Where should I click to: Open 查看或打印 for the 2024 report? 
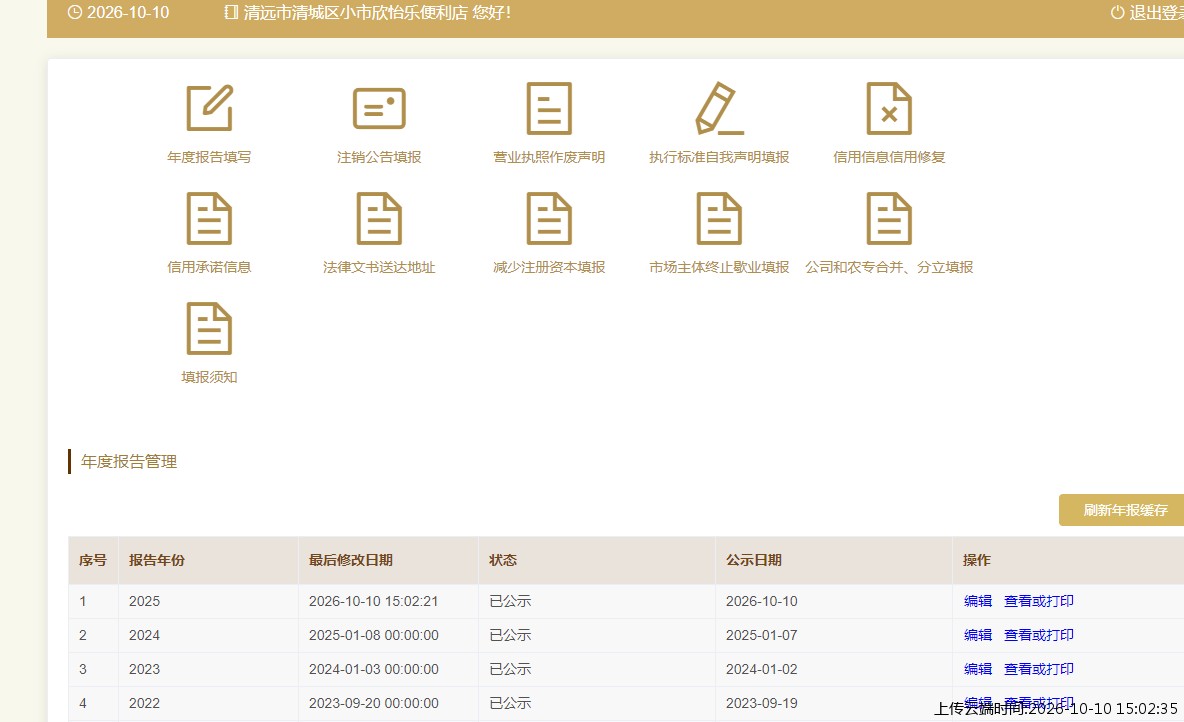(1038, 635)
